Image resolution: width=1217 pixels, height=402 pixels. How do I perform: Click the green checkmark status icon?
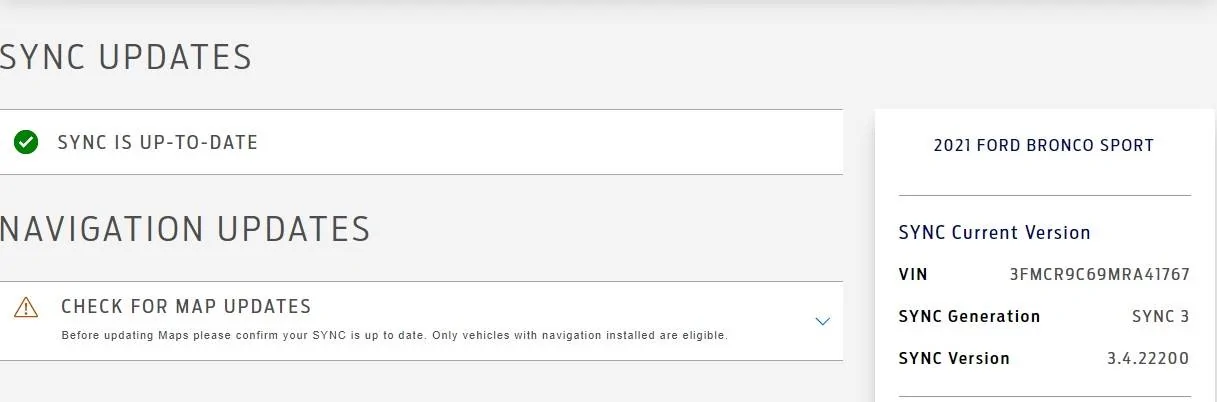(26, 142)
